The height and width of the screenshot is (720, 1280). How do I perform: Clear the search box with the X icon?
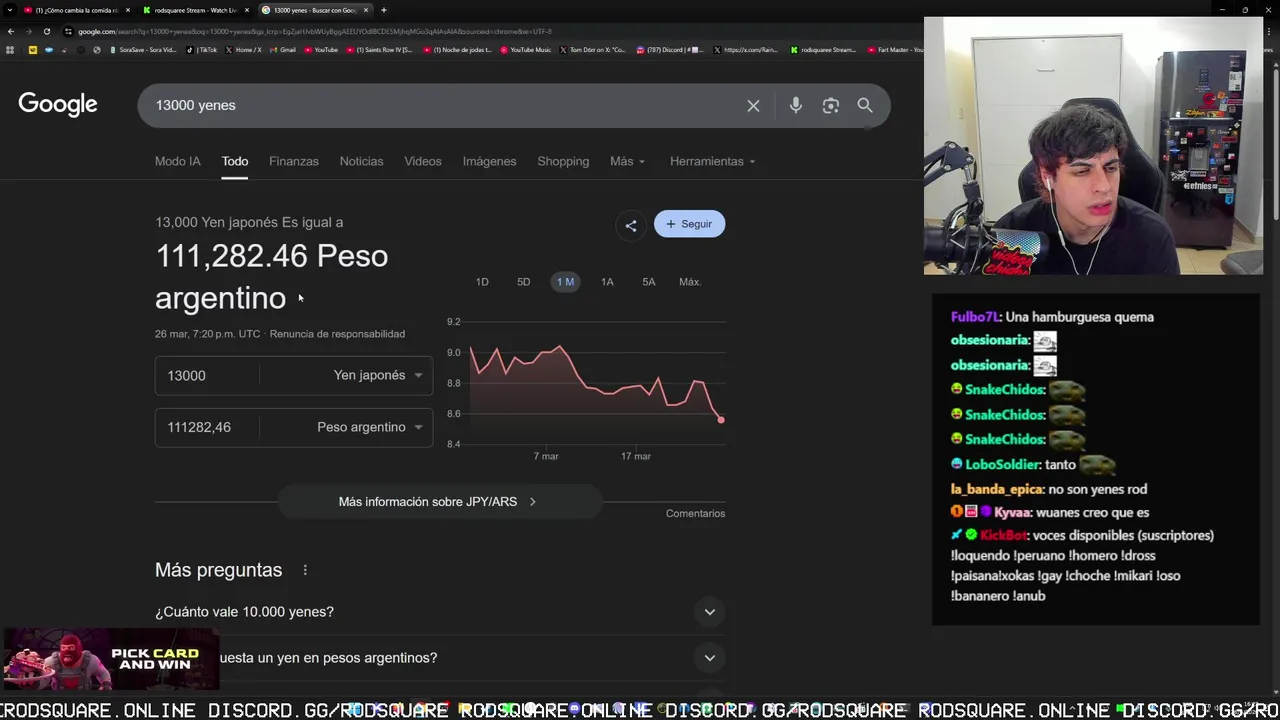[x=753, y=105]
